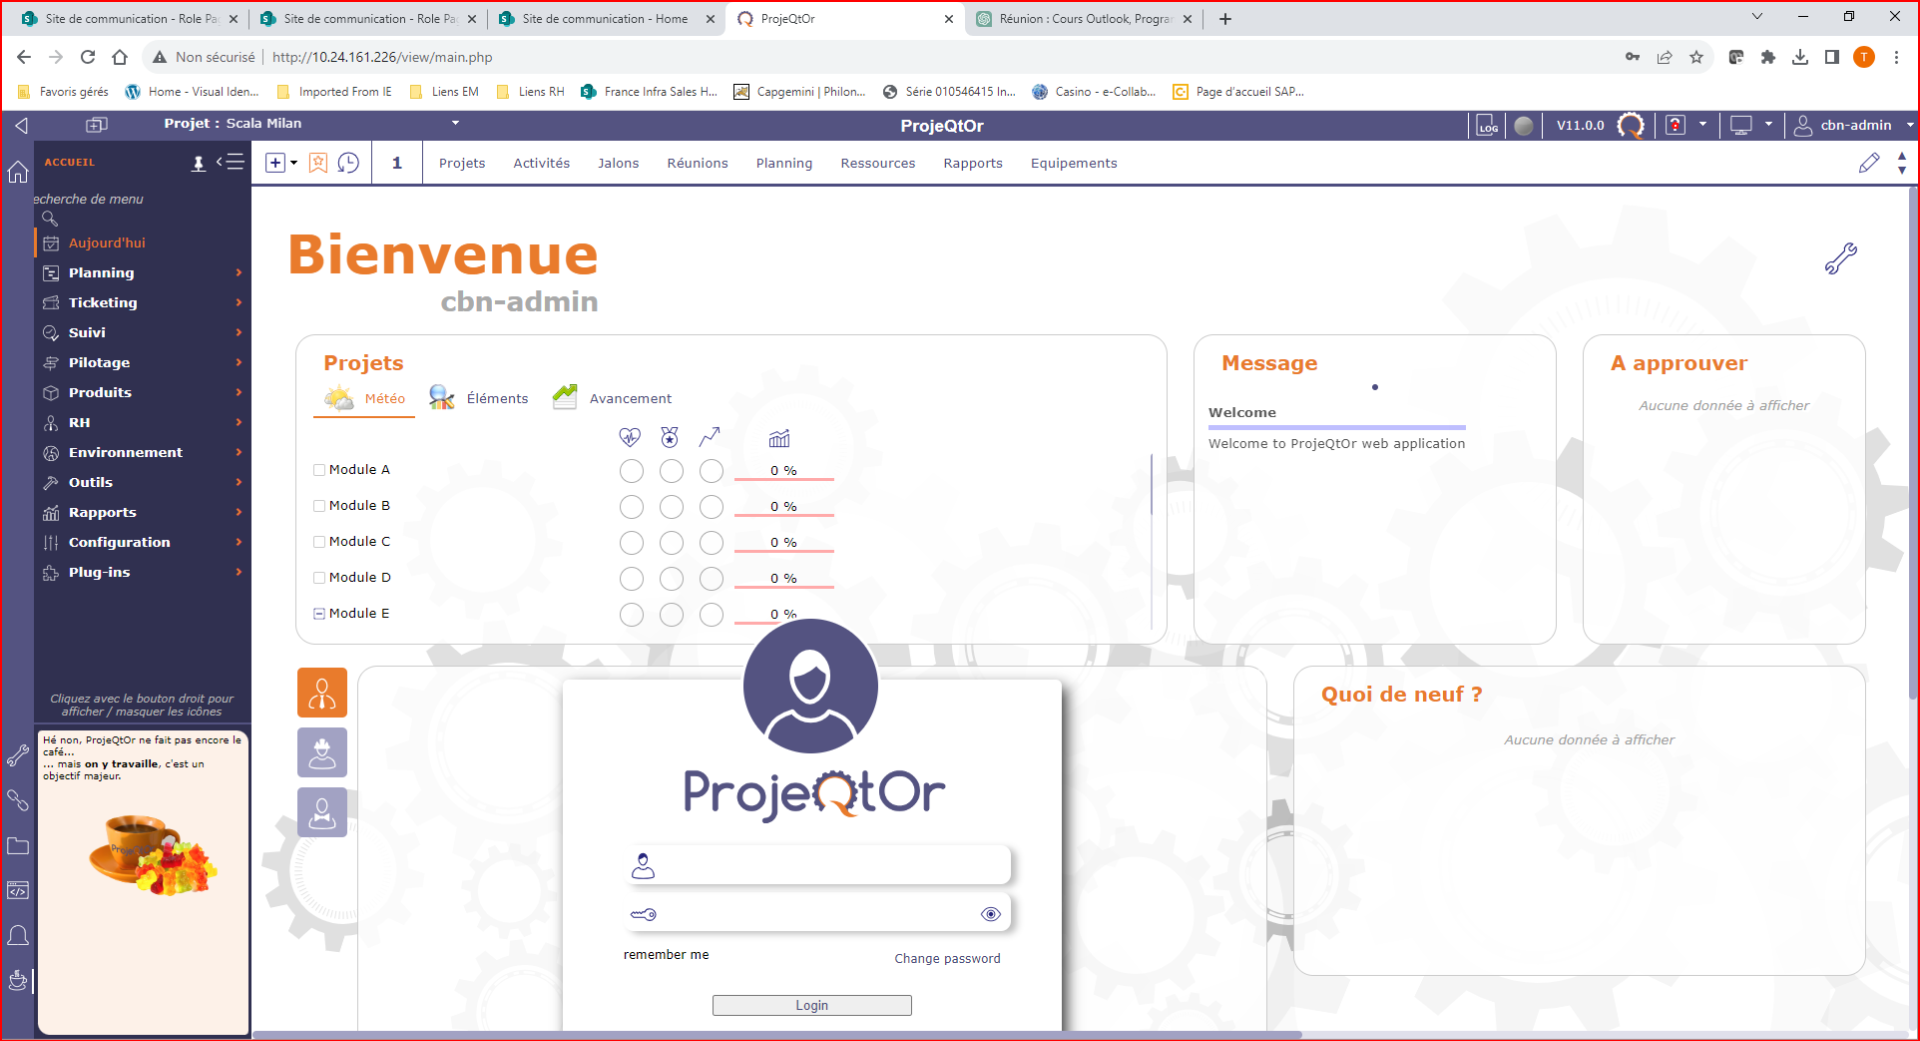Screen dimensions: 1920x1041
Task: Focus the username field in the login box
Action: [x=817, y=865]
